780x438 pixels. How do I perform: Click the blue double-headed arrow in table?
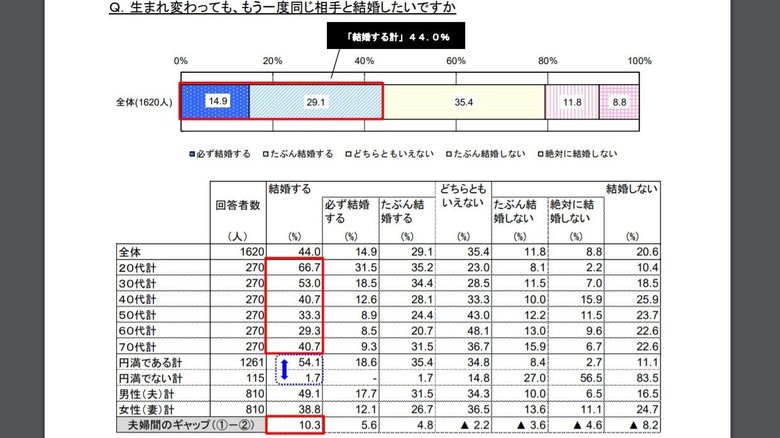[283, 369]
